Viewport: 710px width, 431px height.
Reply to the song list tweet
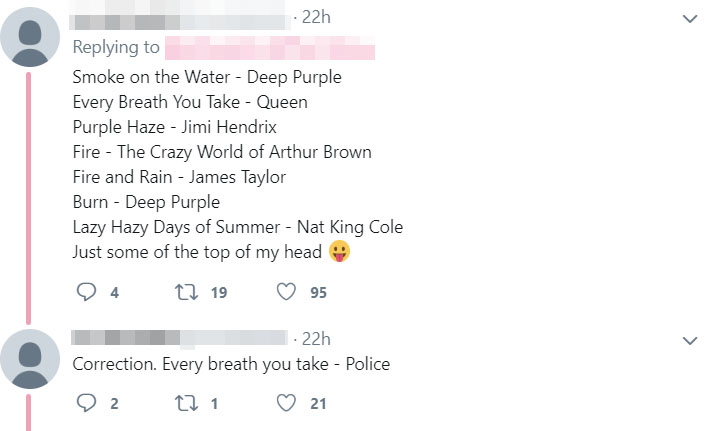click(x=85, y=293)
